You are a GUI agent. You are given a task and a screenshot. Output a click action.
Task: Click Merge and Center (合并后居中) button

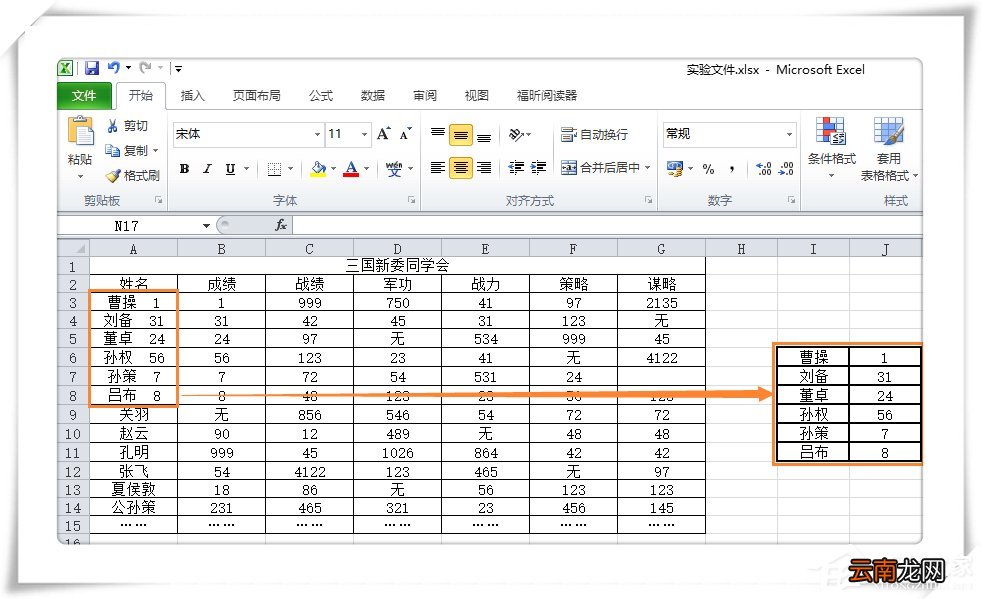600,167
